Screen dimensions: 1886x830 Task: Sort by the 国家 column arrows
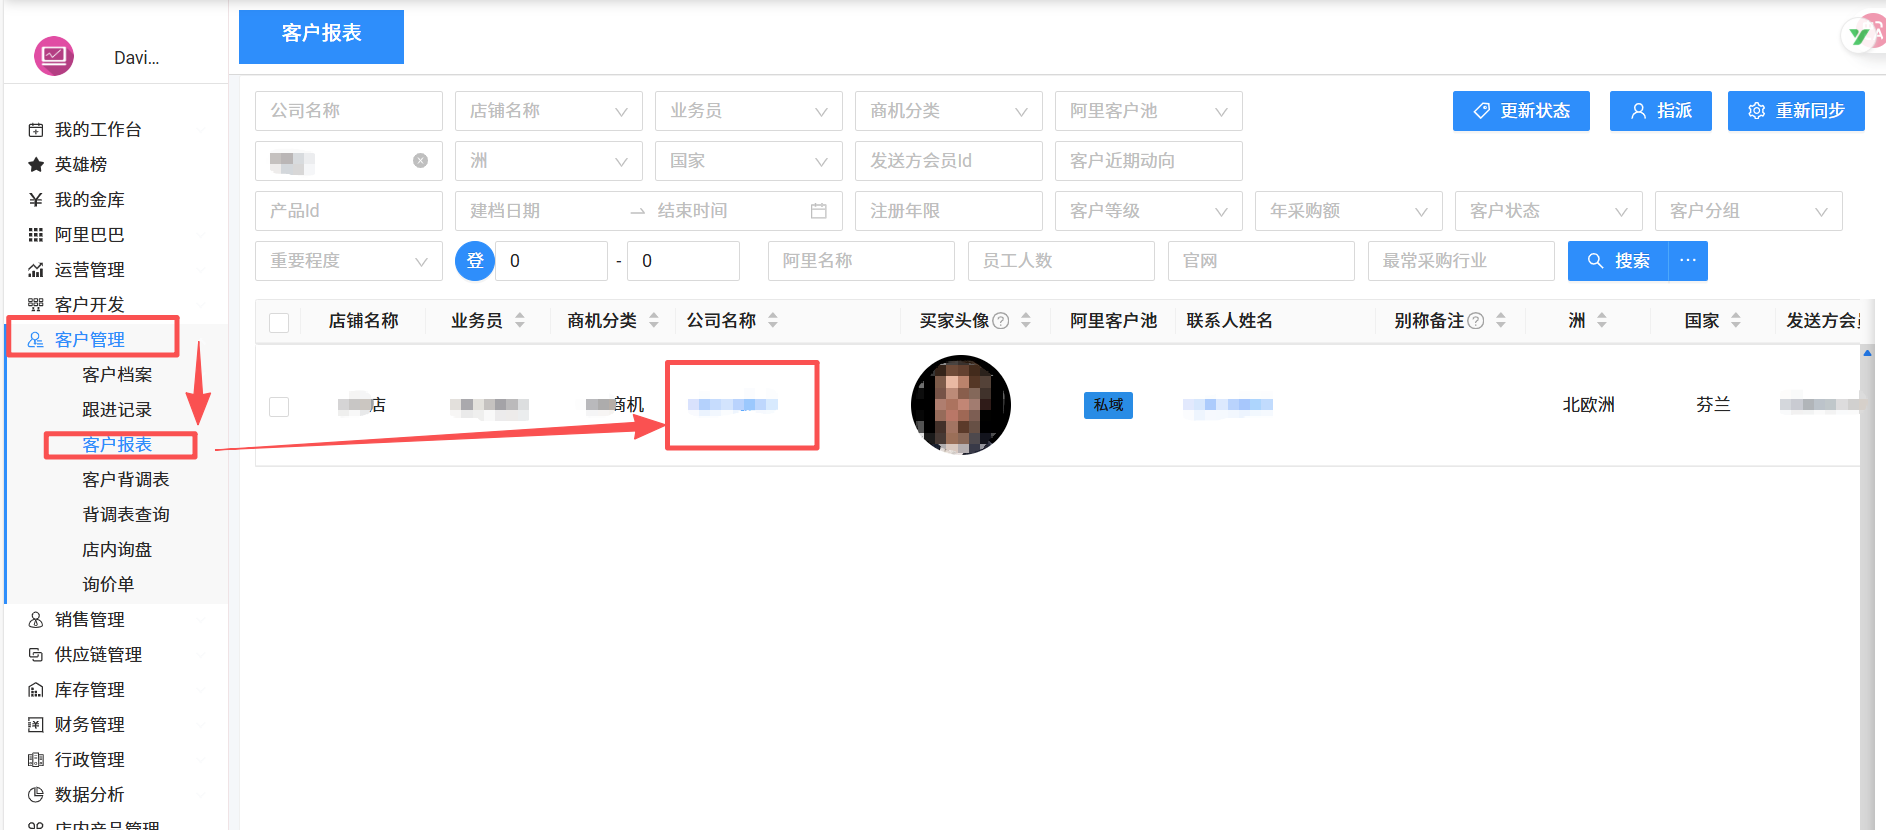pyautogui.click(x=1736, y=321)
